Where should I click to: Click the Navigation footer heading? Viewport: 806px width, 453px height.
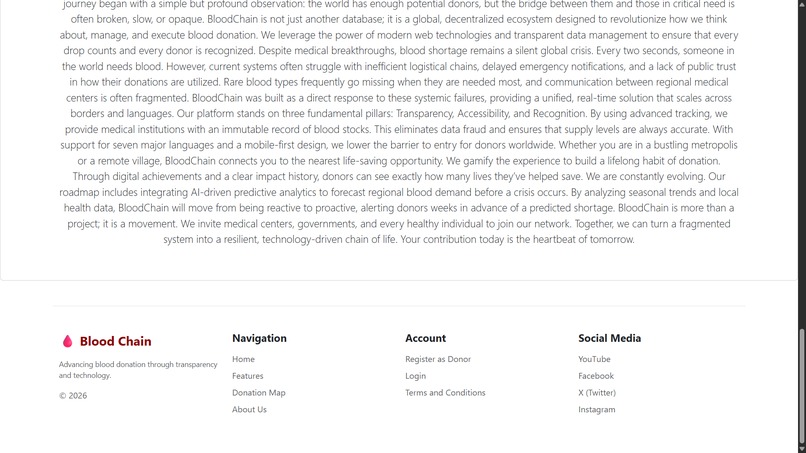tap(259, 338)
